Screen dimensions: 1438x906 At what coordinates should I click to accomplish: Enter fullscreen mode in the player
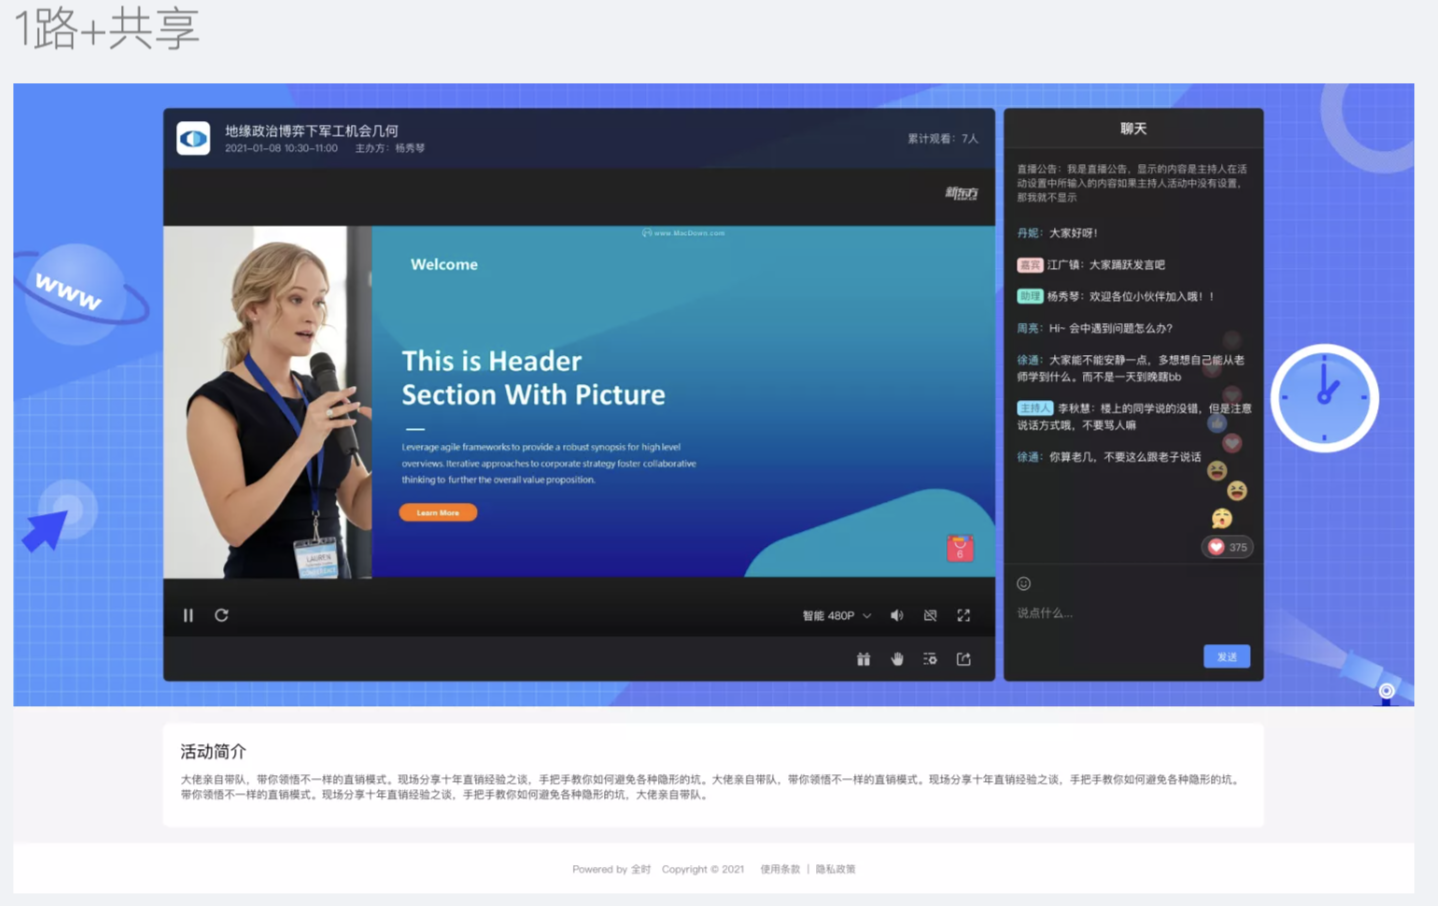tap(964, 616)
